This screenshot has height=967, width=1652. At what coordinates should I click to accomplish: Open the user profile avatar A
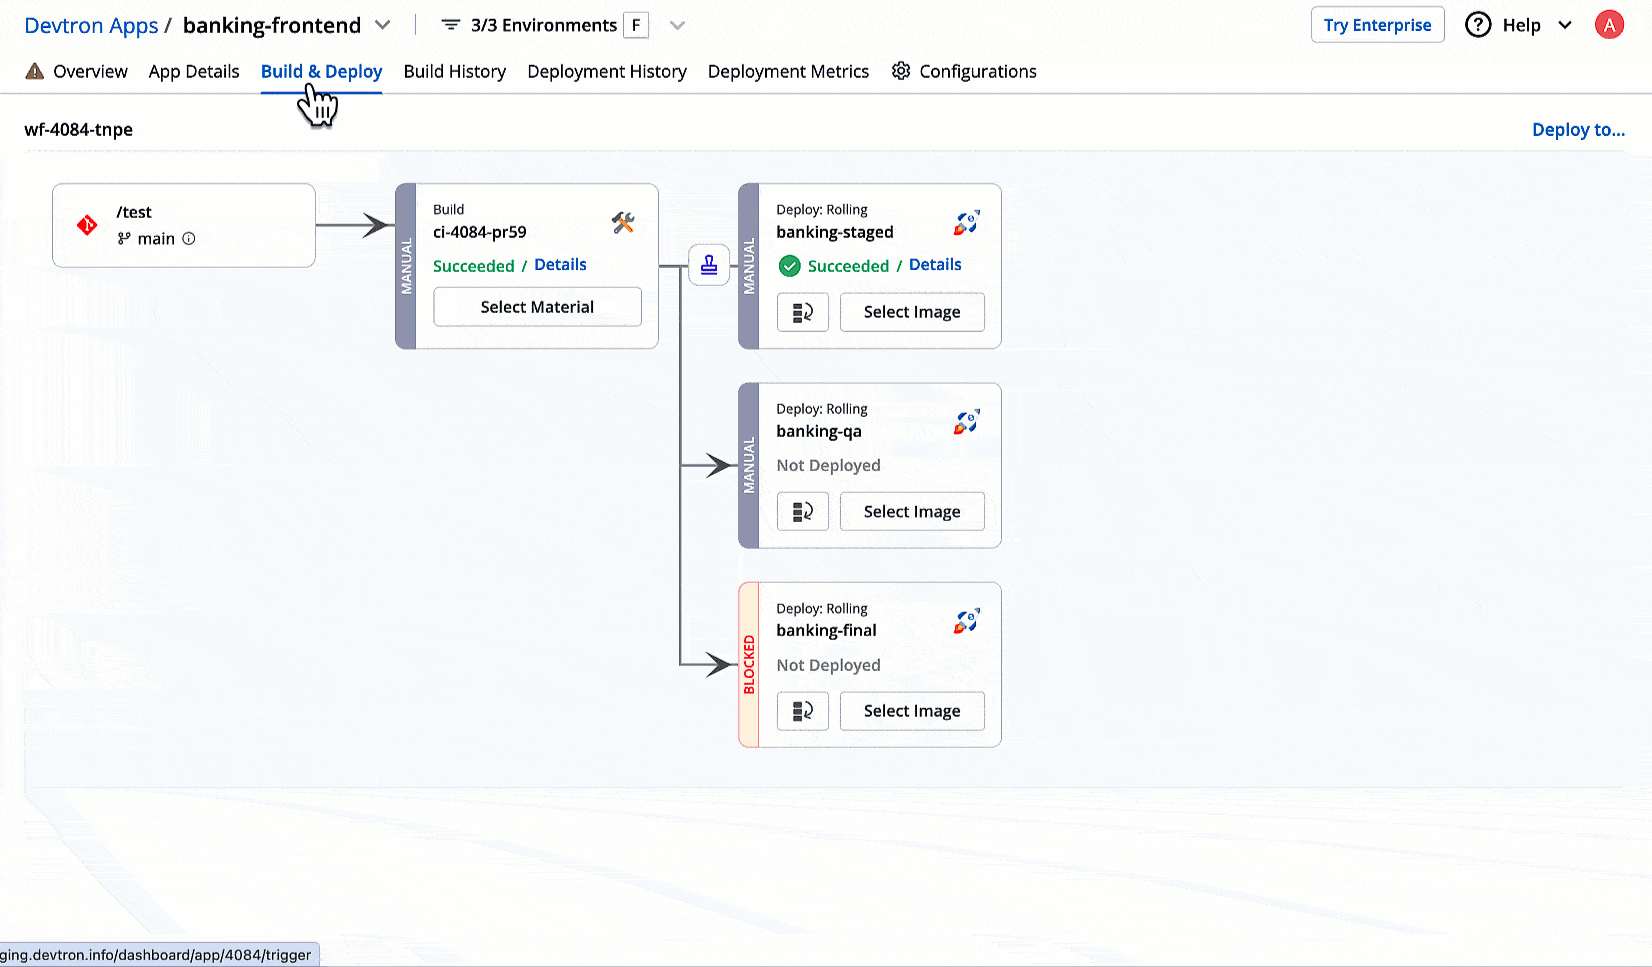click(x=1608, y=25)
